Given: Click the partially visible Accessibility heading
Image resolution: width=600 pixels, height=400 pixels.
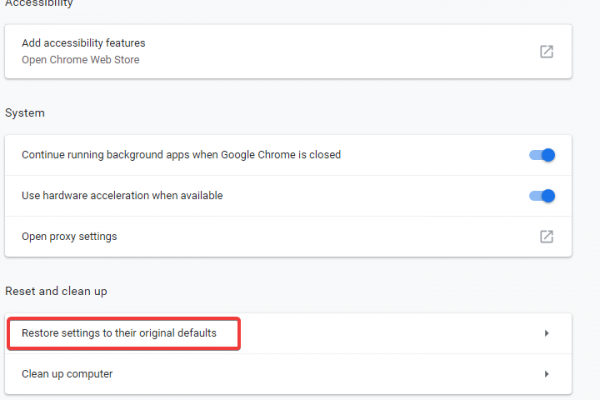Looking at the screenshot, I should click(x=39, y=3).
